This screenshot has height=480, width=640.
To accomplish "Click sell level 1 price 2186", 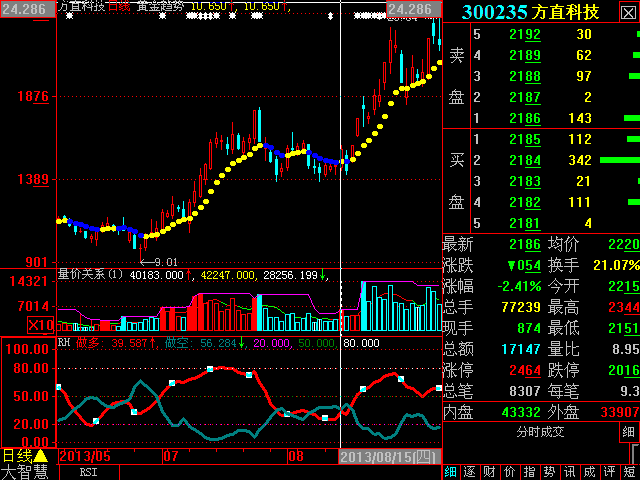I will coord(525,118).
